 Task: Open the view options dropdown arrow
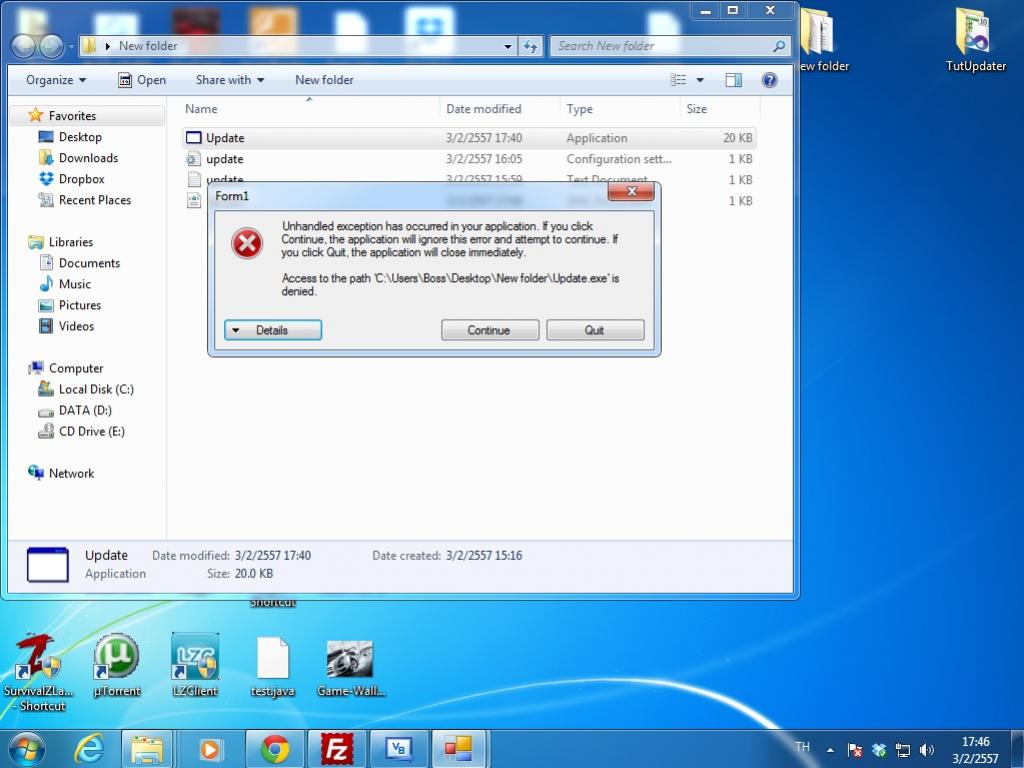tap(700, 80)
